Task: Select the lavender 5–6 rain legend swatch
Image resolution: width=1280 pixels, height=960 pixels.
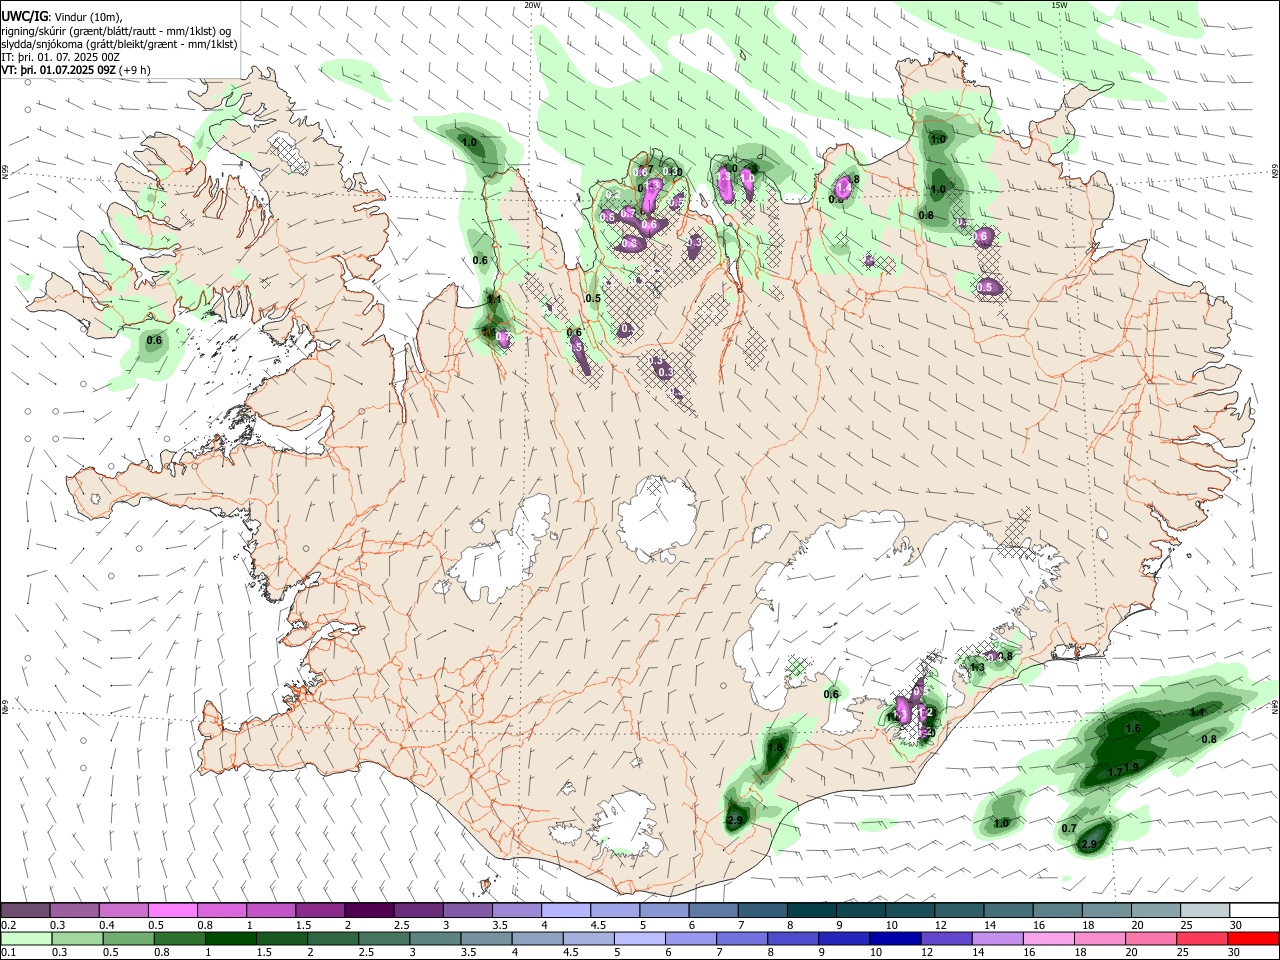Action: tap(638, 938)
